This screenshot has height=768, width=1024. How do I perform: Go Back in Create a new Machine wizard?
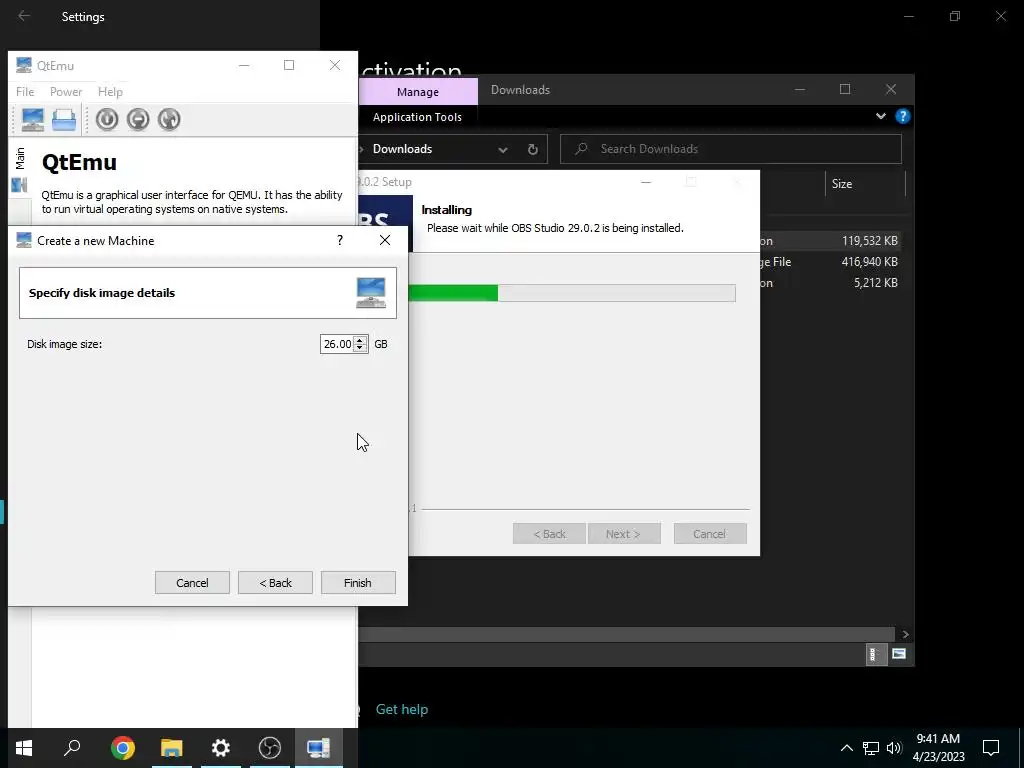pos(275,583)
